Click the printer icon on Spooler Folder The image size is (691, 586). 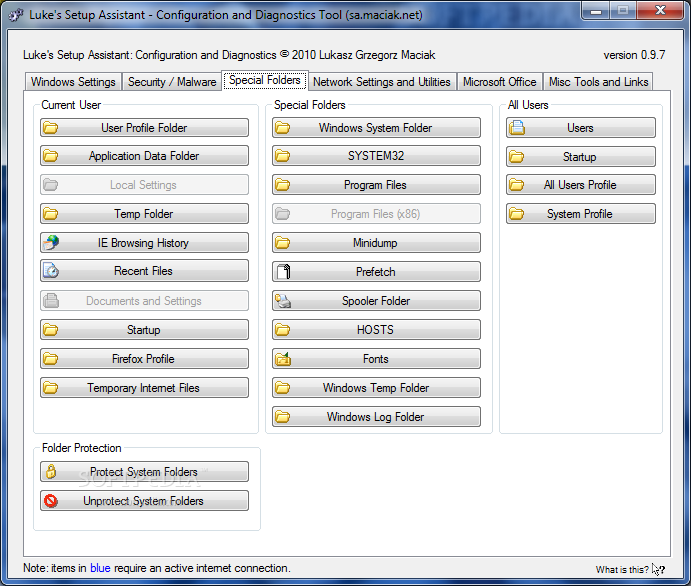coord(283,301)
